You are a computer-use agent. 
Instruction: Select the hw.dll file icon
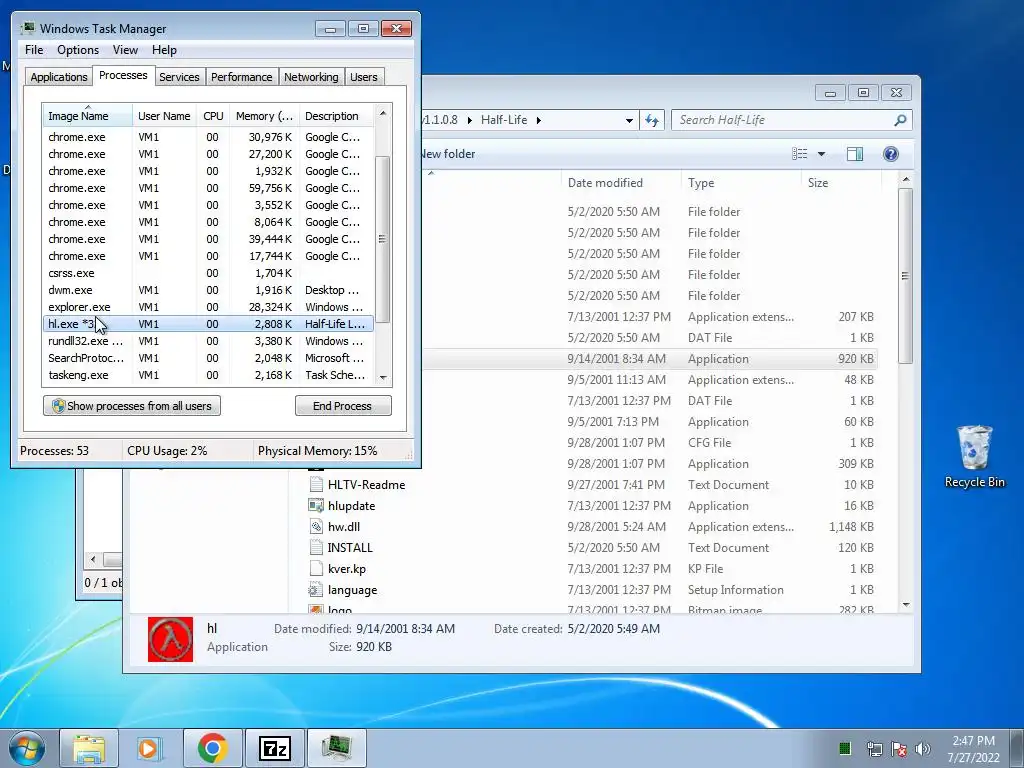pos(316,526)
